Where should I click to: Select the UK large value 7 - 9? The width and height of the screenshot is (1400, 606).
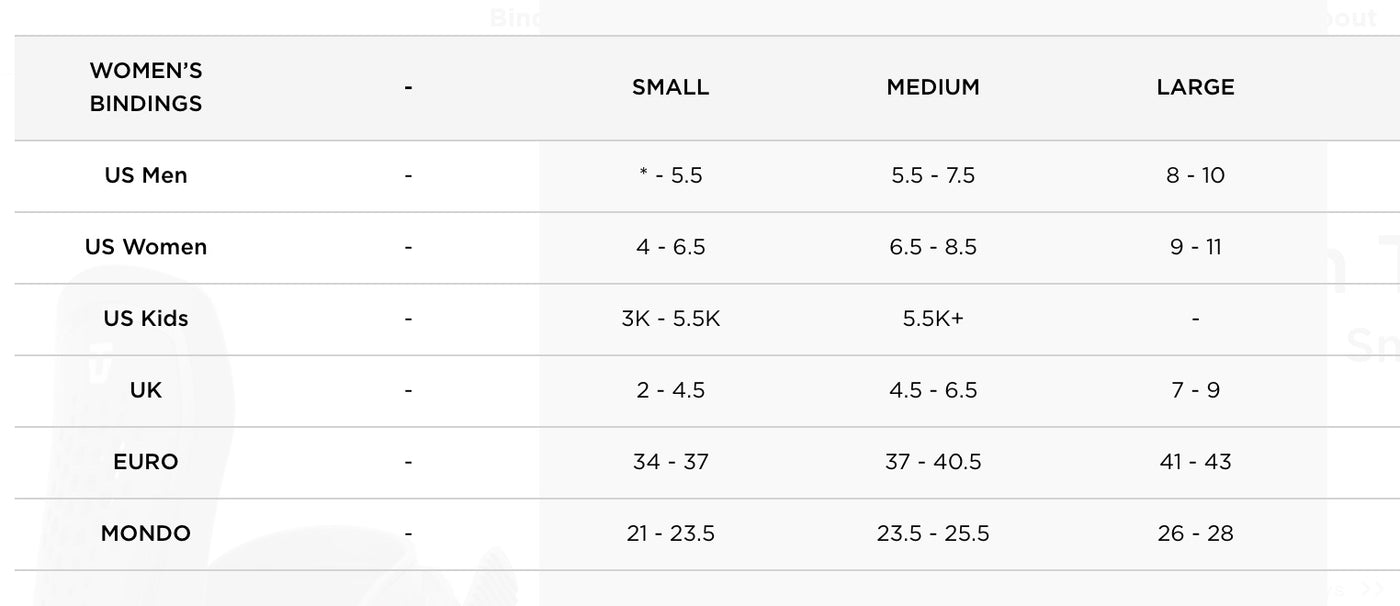[x=1195, y=390]
